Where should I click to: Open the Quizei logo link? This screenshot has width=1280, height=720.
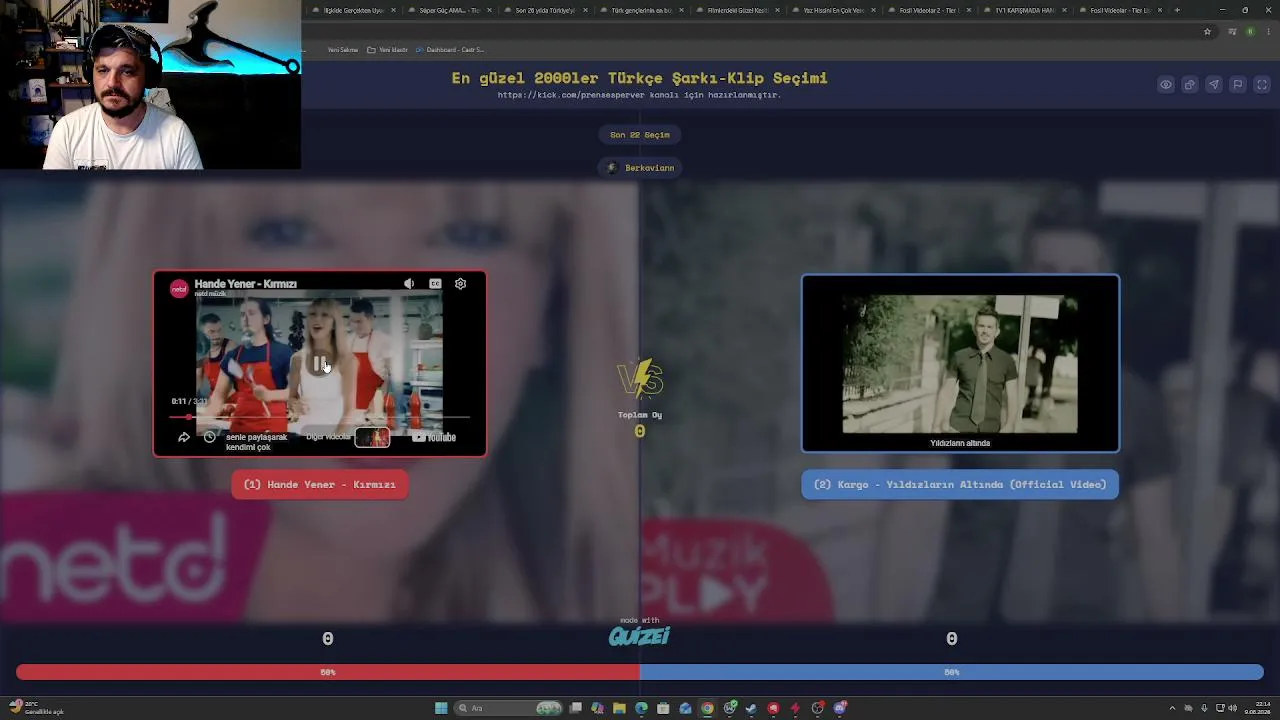(x=640, y=634)
